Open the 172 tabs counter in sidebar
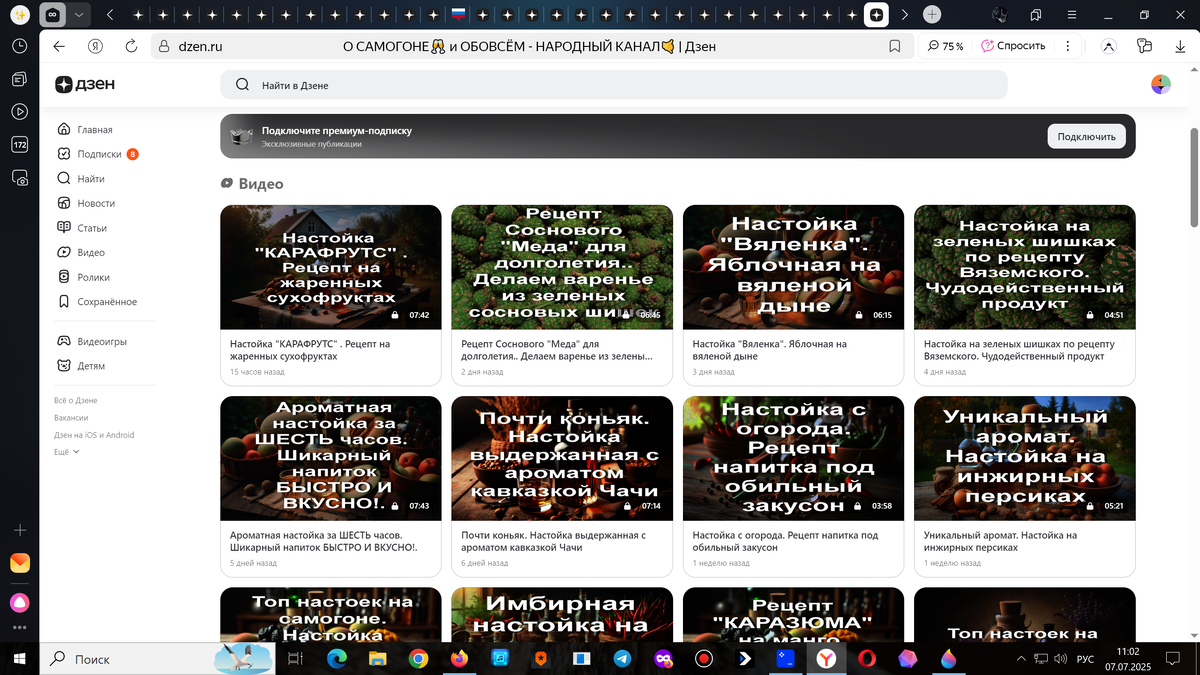 pyautogui.click(x=19, y=145)
